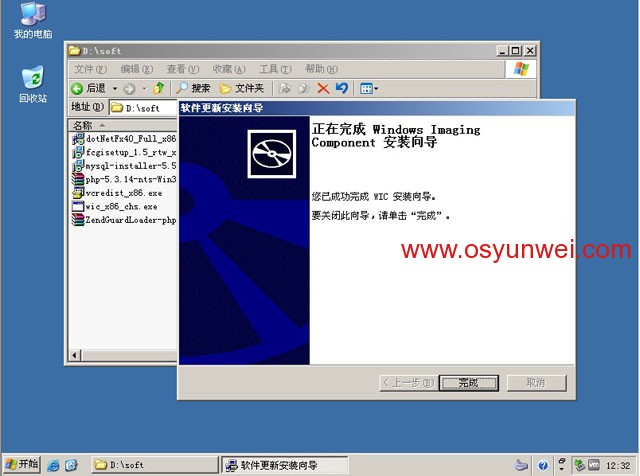640x476 pixels.
Task: Switch to D:\soft taskbar button
Action: pos(155,465)
